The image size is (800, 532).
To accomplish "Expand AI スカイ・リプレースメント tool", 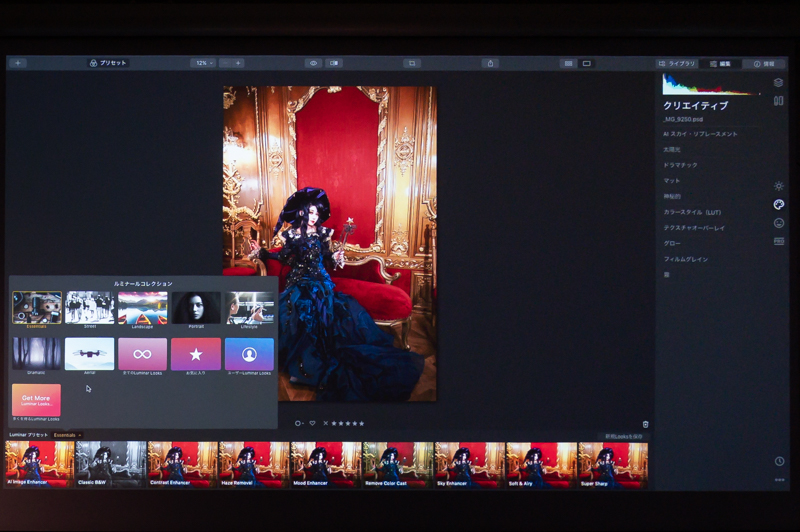I will (x=700, y=134).
